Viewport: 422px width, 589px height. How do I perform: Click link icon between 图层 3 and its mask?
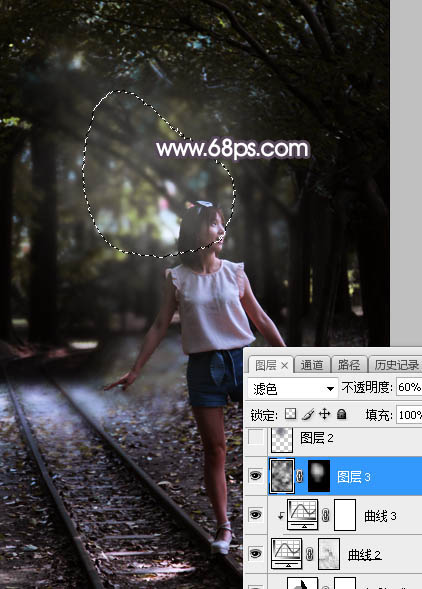point(300,476)
